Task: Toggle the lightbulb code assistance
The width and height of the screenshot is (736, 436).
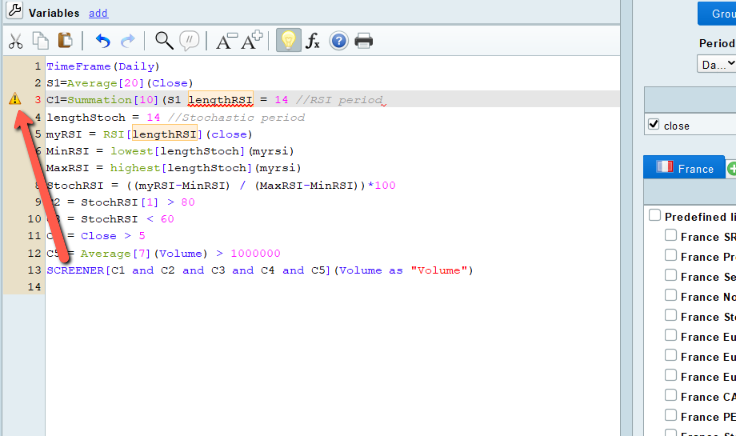Action: 288,40
